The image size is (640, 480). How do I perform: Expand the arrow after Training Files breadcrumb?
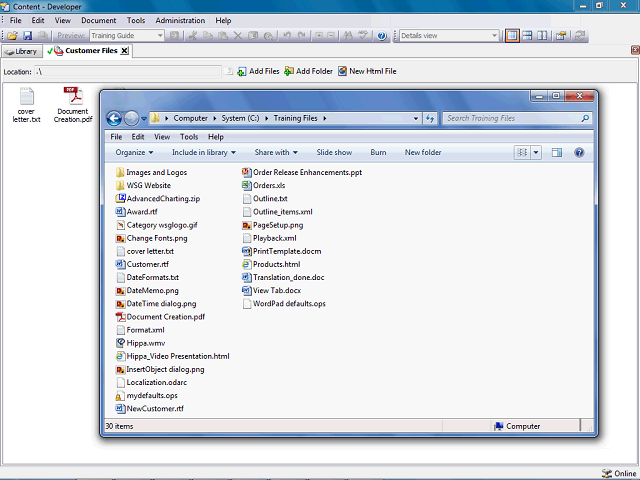(x=325, y=118)
